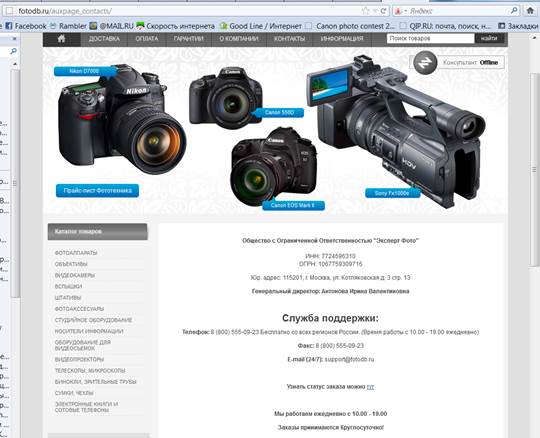The width and height of the screenshot is (540, 438).
Task: Open the СТУДИЙНОЕ ОБОРУДОВАНИЕ category
Action: 93,320
